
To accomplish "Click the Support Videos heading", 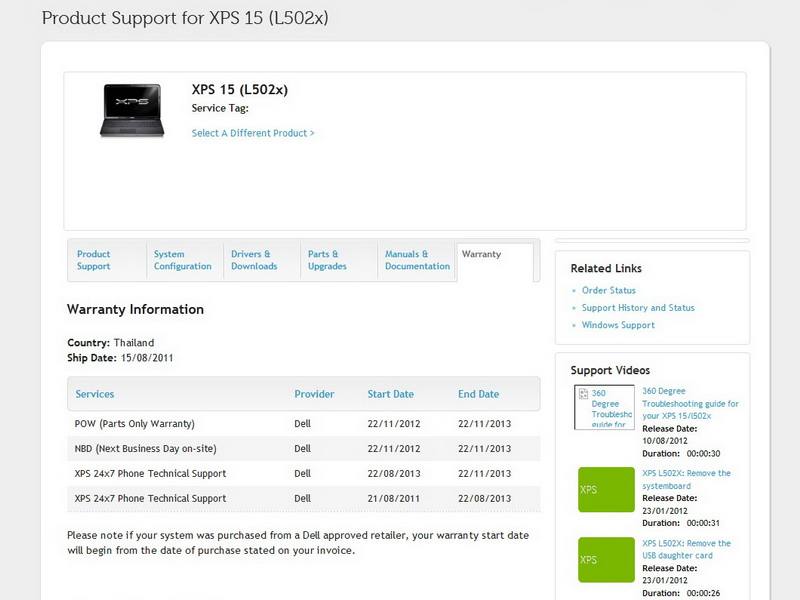I will point(610,370).
